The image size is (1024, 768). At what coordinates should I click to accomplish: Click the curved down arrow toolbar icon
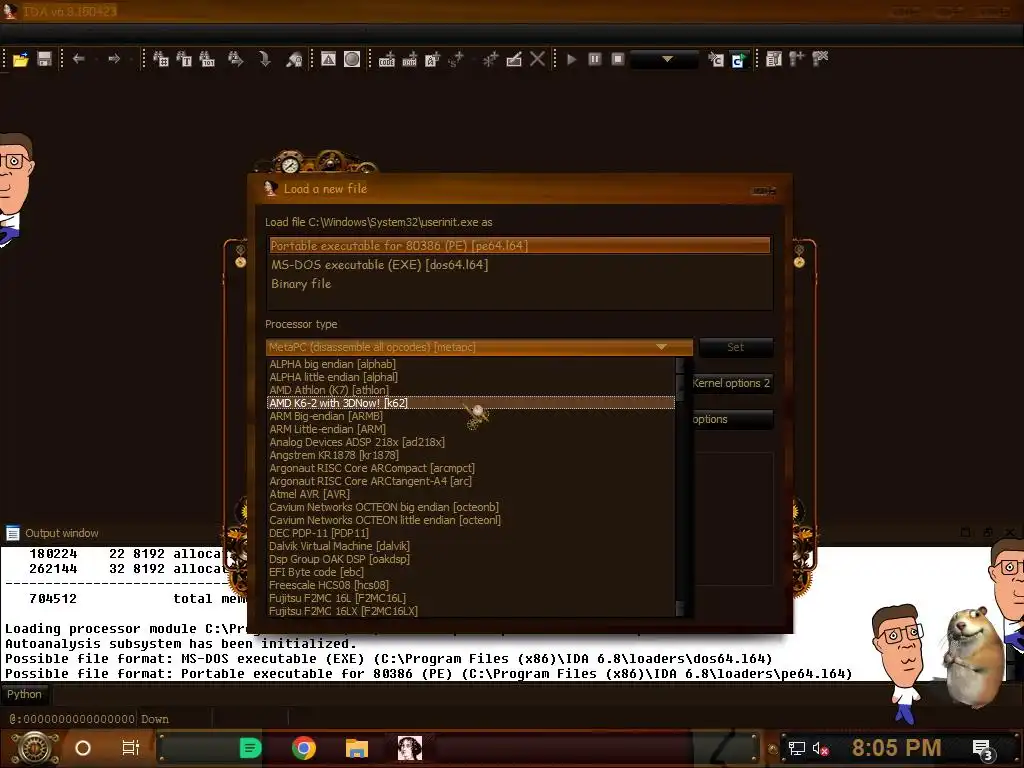pos(264,59)
